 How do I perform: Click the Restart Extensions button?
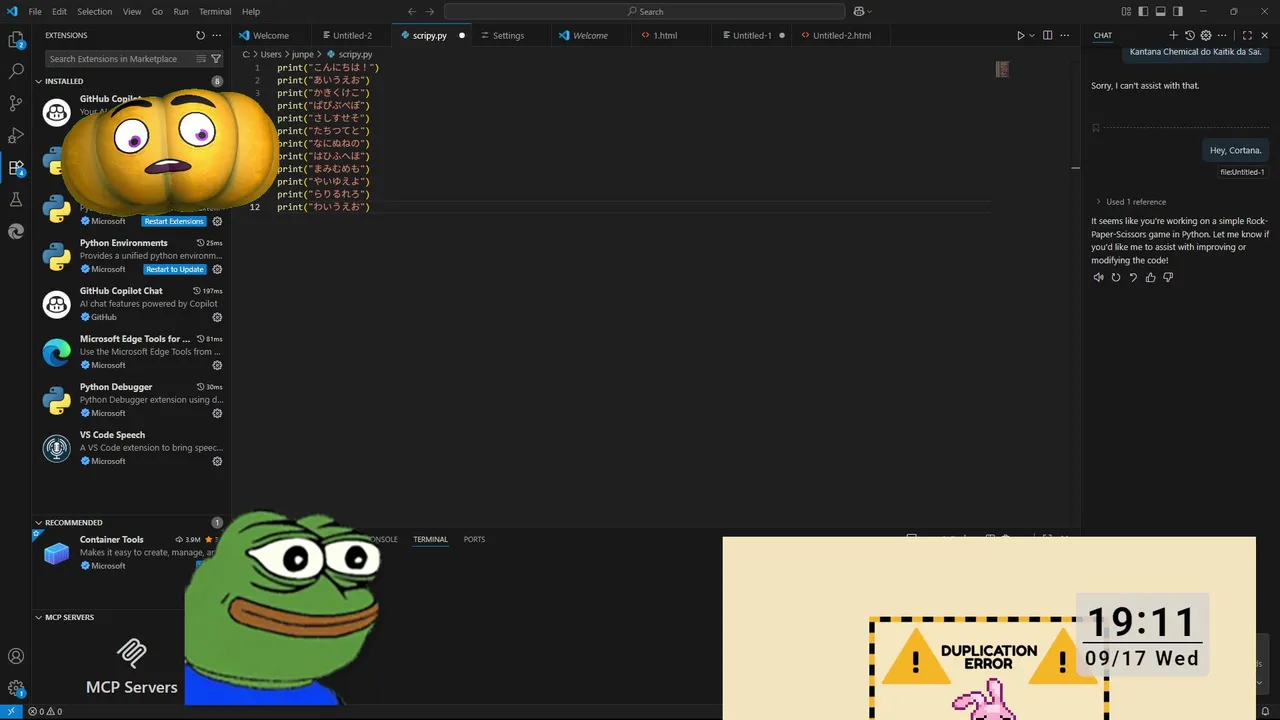click(x=174, y=221)
